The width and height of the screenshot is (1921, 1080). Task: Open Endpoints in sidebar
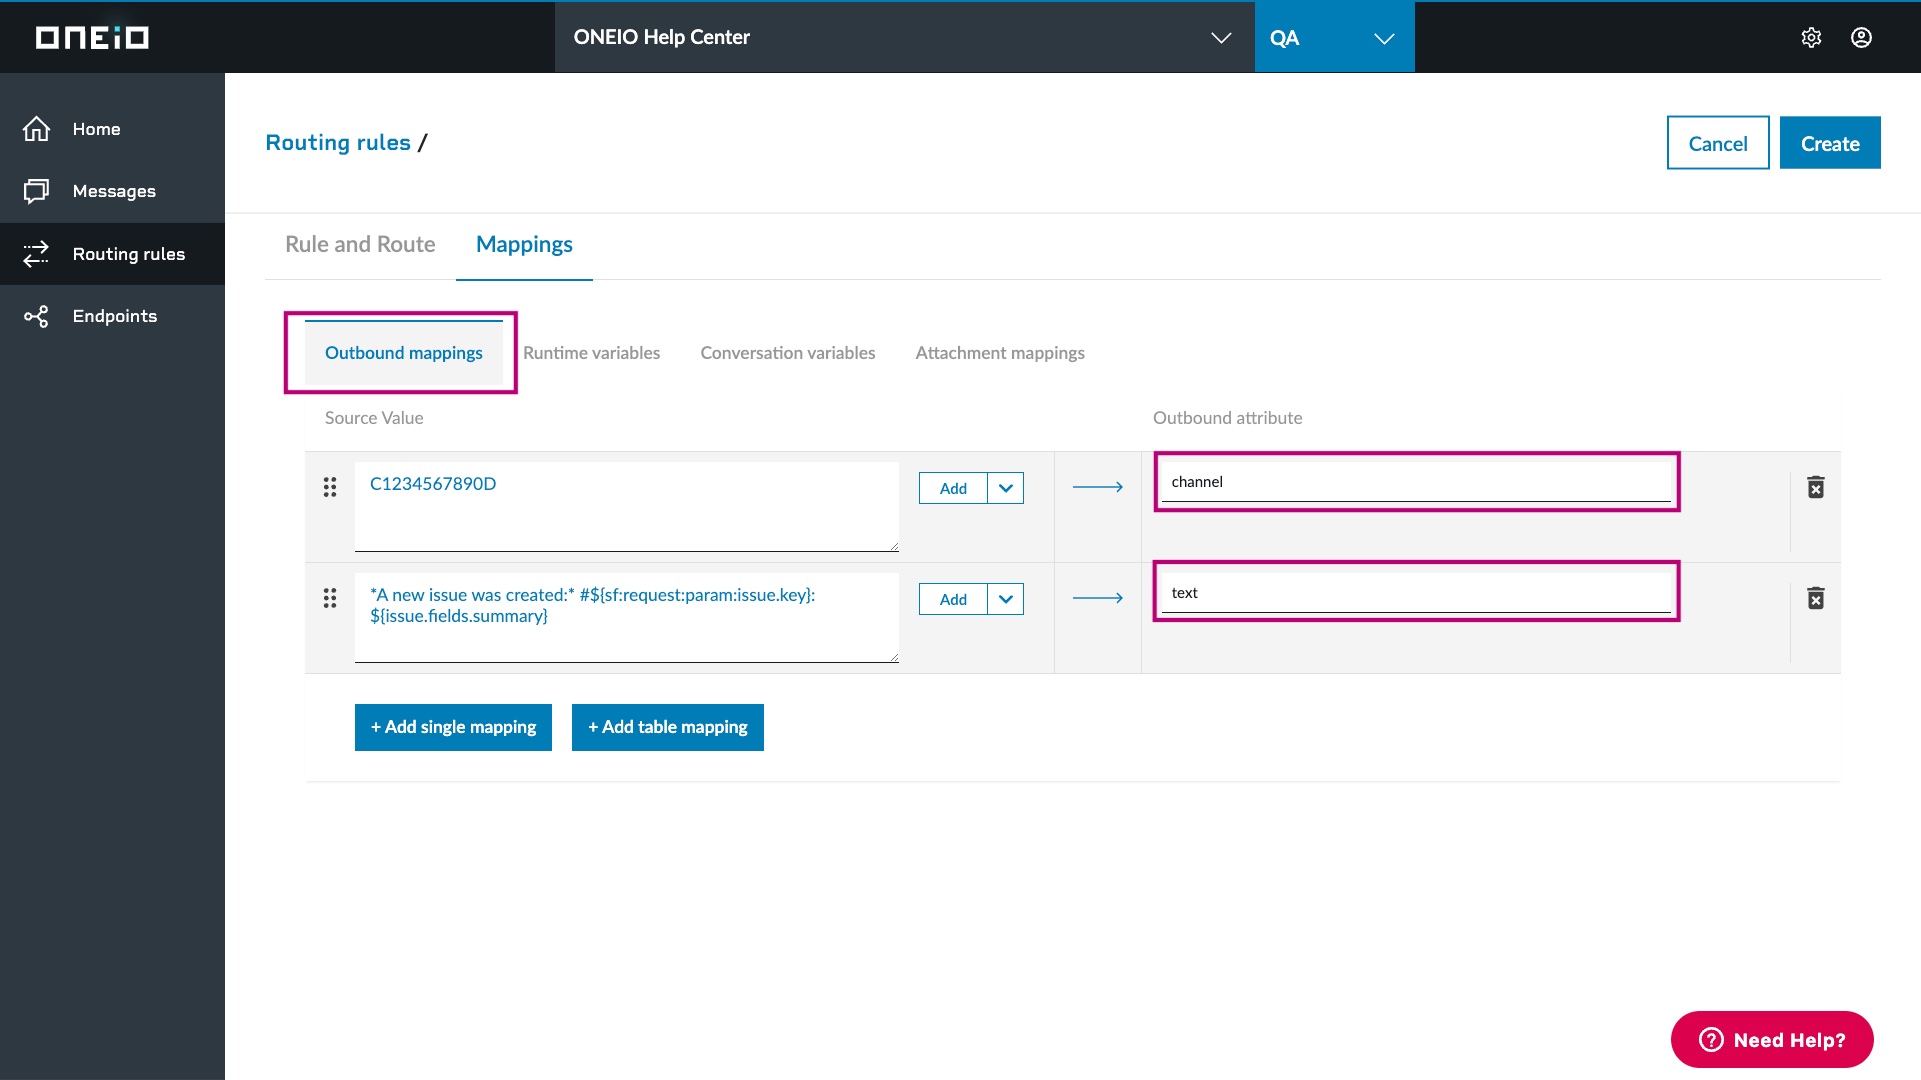112,316
